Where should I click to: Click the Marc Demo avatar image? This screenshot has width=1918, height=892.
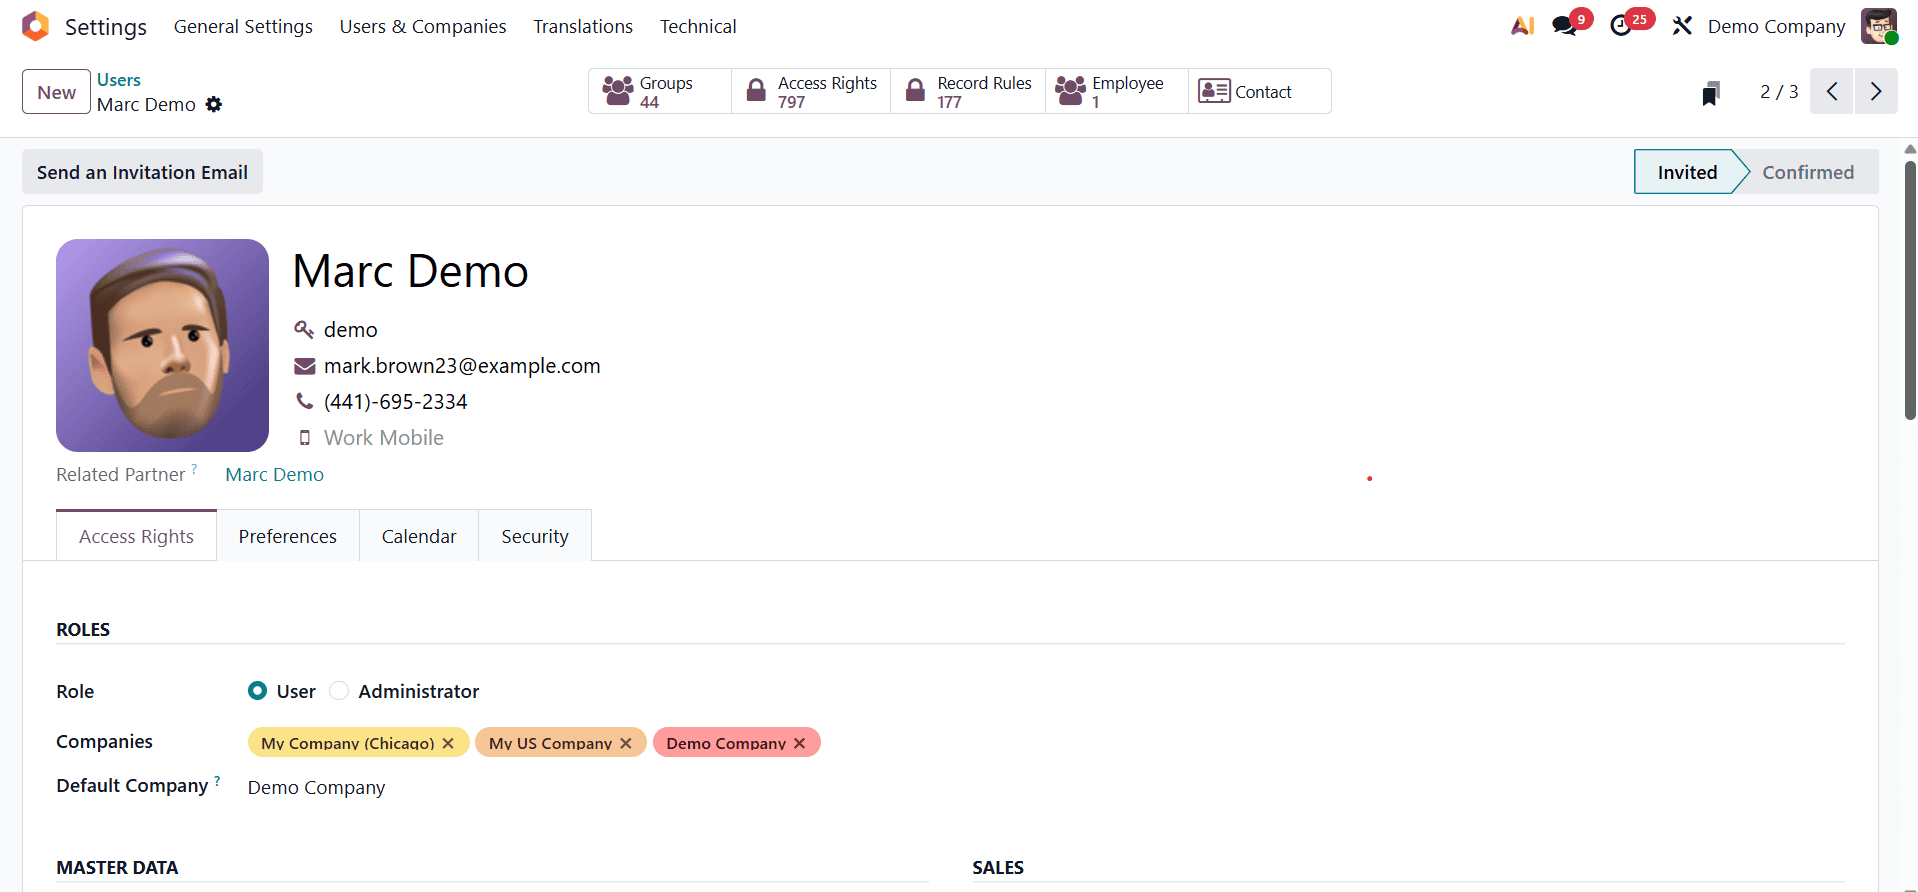pos(162,345)
